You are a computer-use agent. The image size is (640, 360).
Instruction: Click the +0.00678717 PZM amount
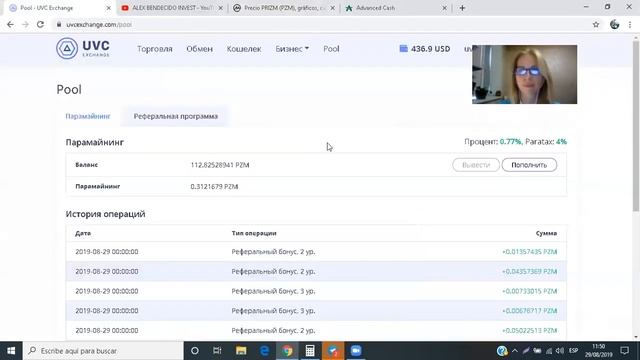pyautogui.click(x=529, y=311)
